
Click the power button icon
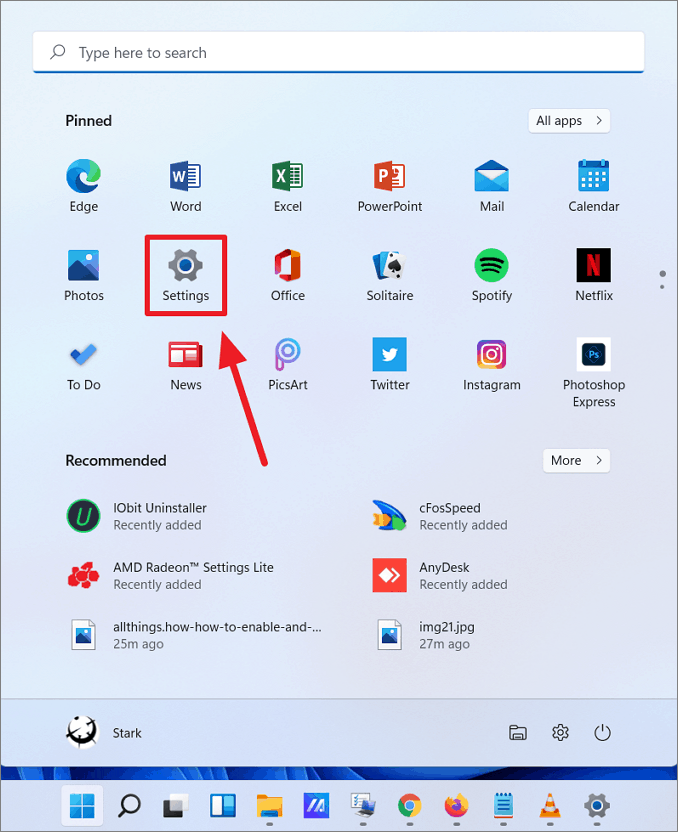[602, 733]
